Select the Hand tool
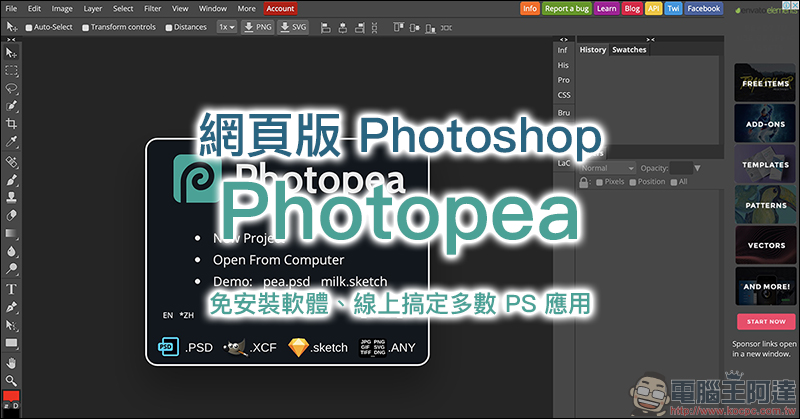800x419 pixels. tap(11, 362)
